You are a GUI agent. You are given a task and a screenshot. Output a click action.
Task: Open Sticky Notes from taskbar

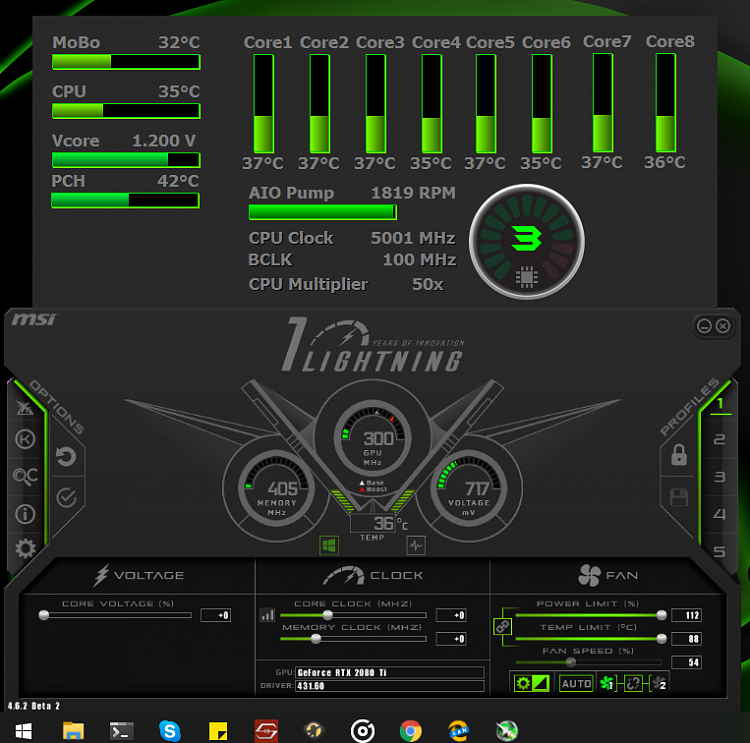click(218, 731)
